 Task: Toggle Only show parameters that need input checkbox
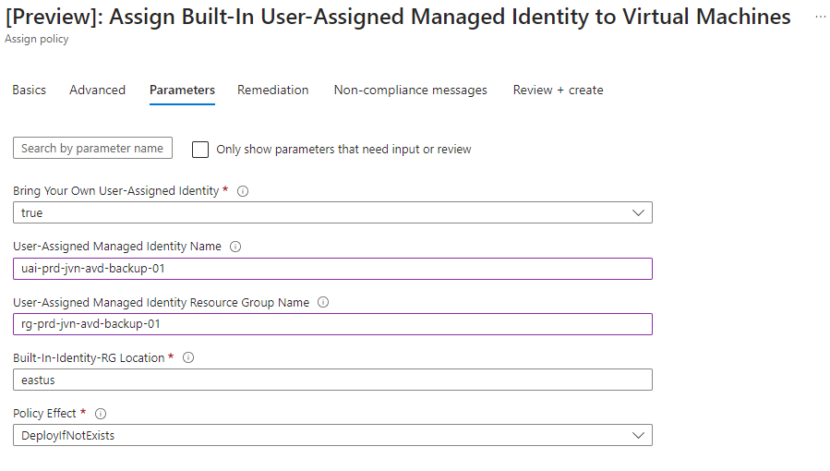point(200,149)
